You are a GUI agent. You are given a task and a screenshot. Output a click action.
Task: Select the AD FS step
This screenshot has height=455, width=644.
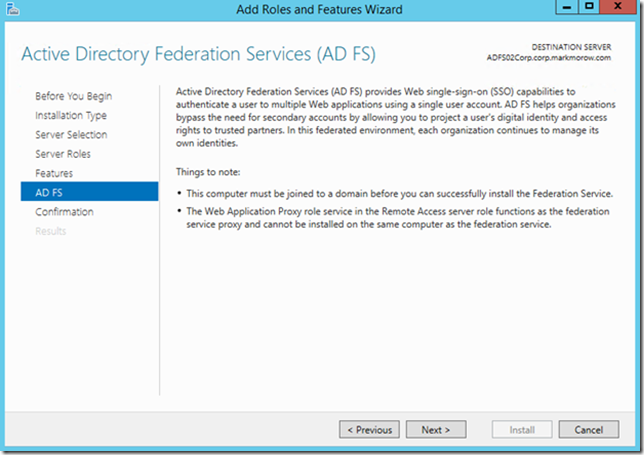point(90,192)
